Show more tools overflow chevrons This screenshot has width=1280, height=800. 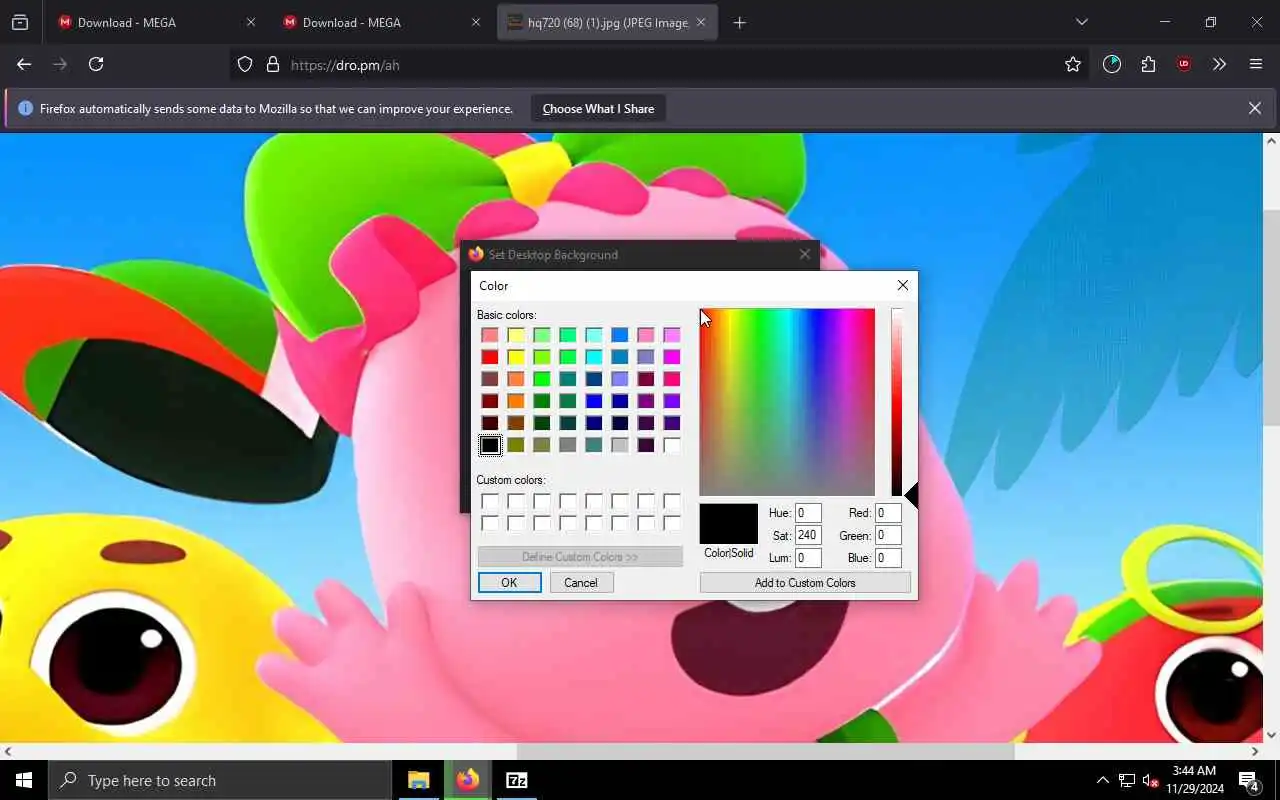pyautogui.click(x=1219, y=64)
